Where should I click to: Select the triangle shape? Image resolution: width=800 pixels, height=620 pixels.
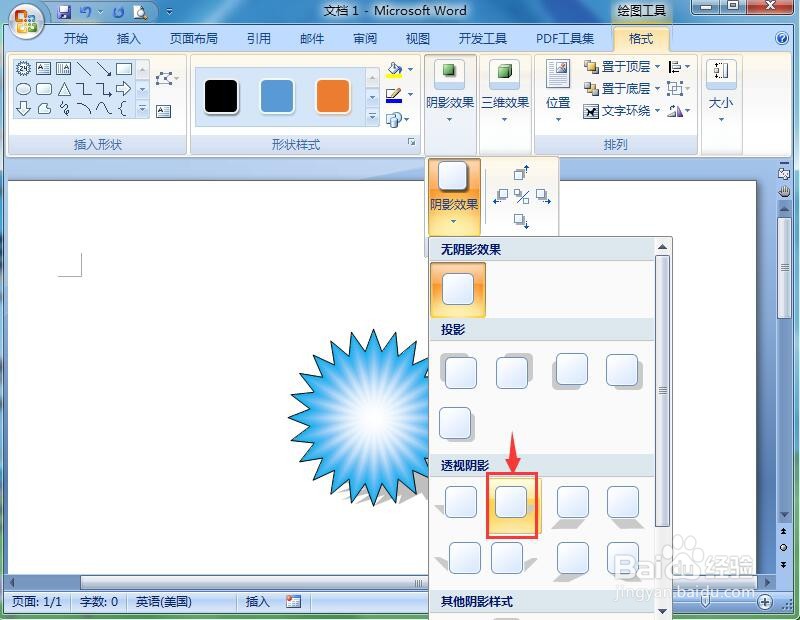[64, 89]
